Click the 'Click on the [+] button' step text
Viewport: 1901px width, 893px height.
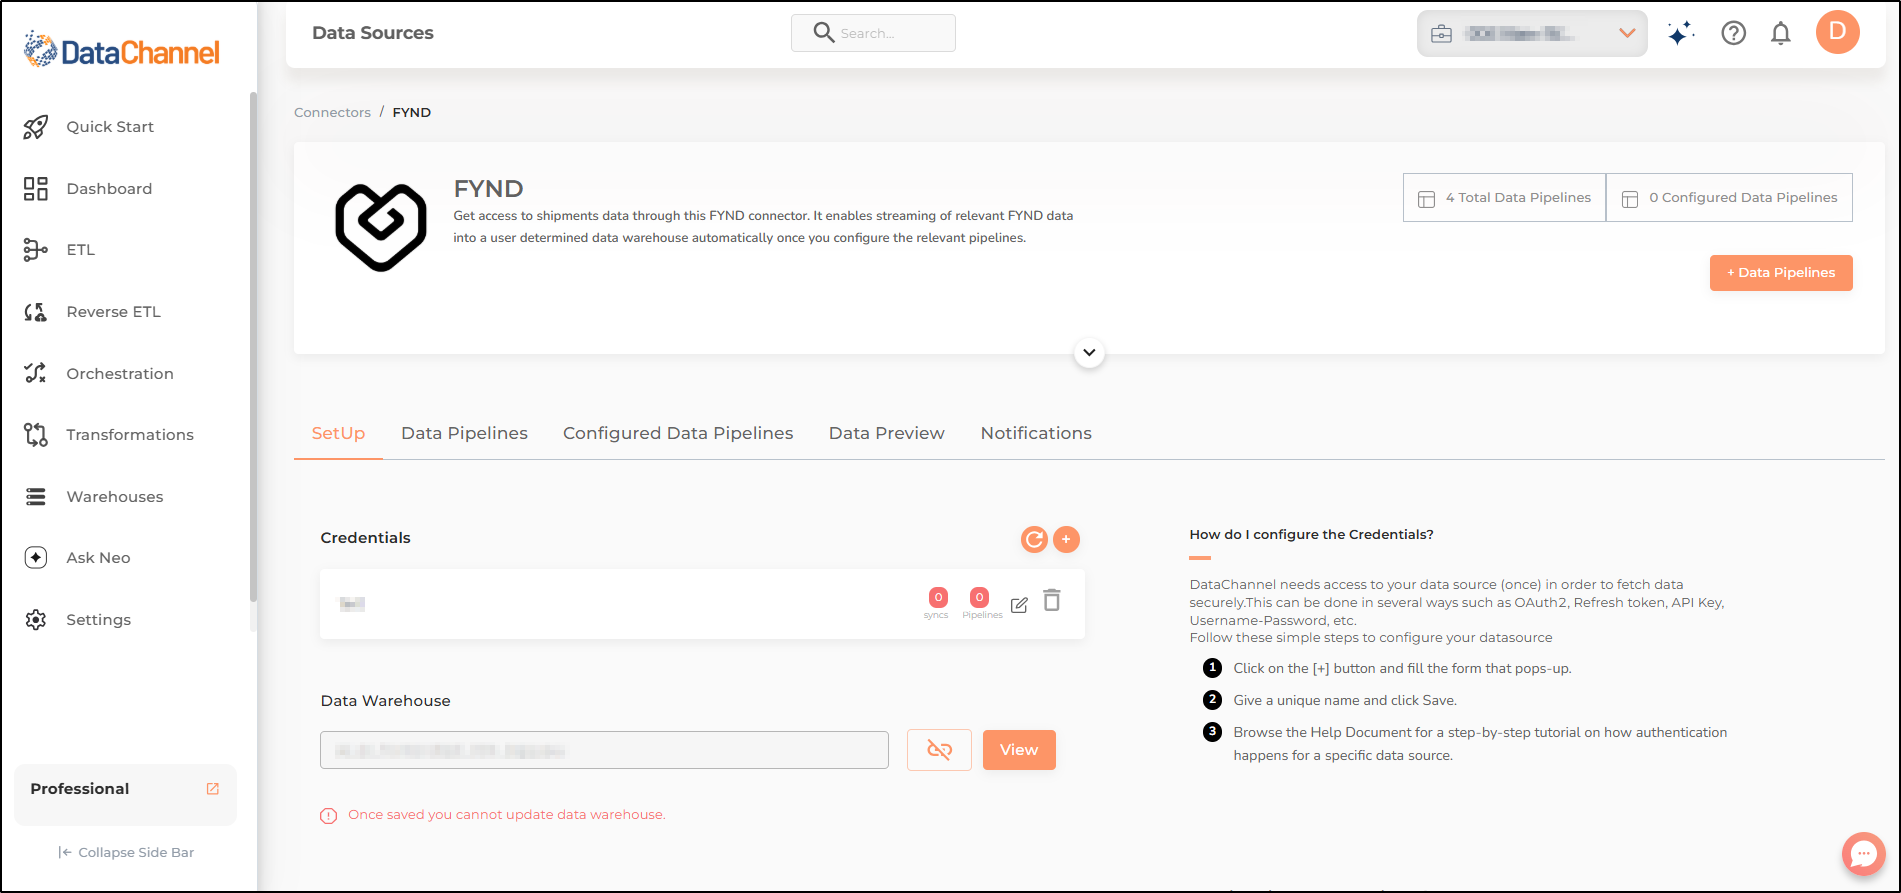pyautogui.click(x=1402, y=669)
